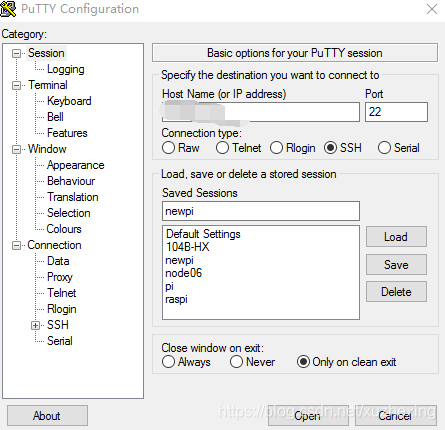This screenshot has width=445, height=430.
Task: Open the Proxy settings category
Action: (x=60, y=277)
